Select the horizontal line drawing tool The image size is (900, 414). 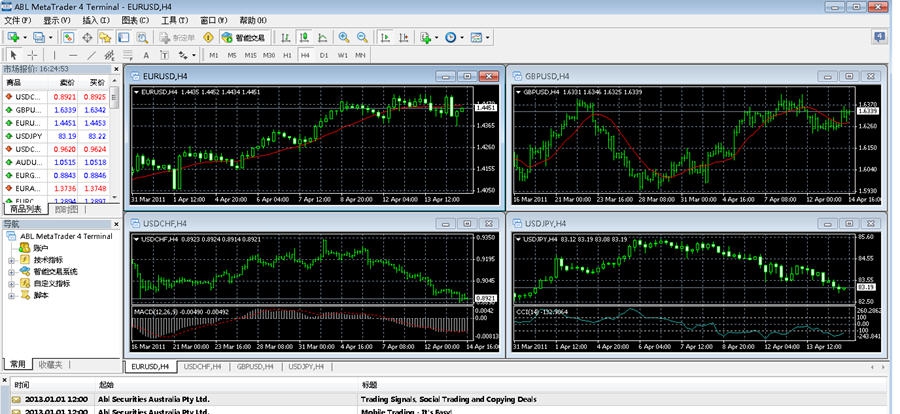click(73, 55)
